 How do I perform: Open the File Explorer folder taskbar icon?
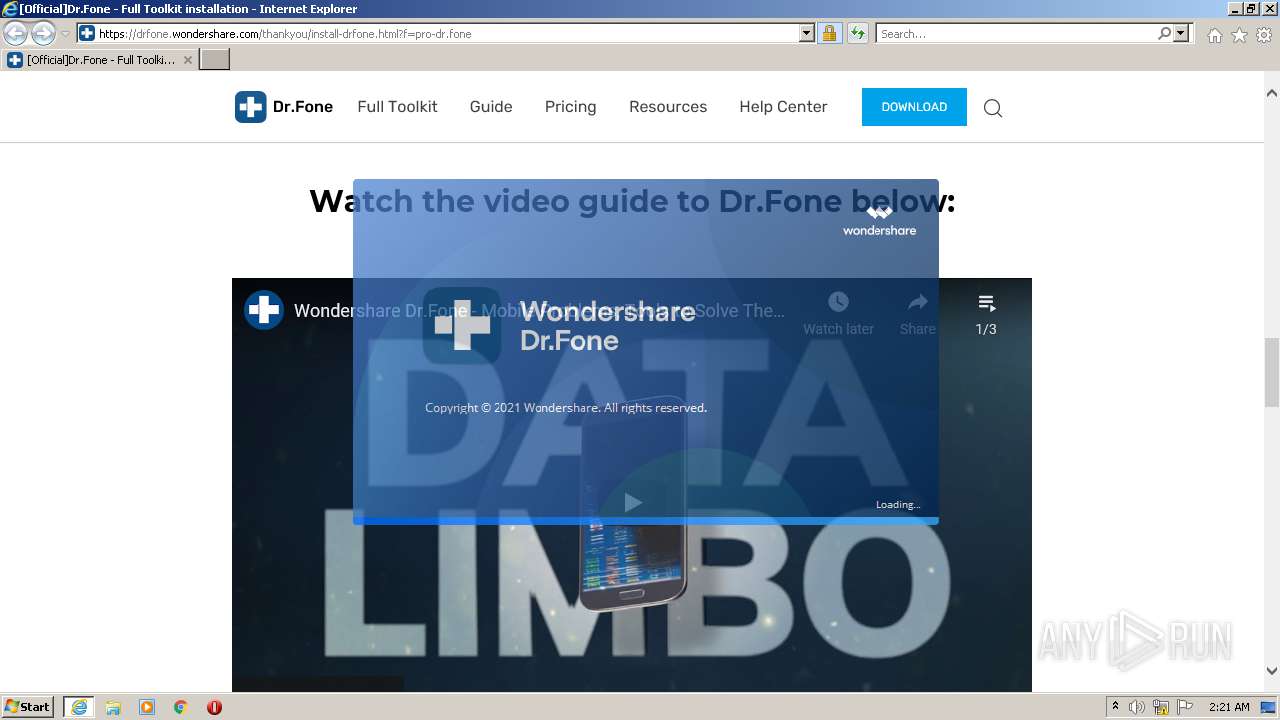pyautogui.click(x=113, y=707)
